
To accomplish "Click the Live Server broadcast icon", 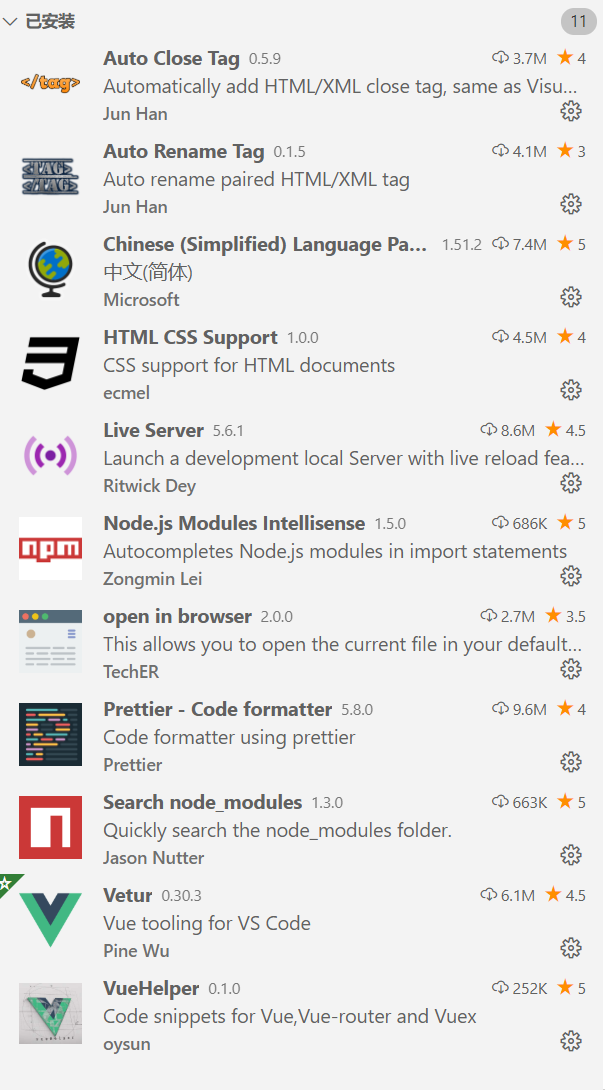I will click(x=50, y=456).
